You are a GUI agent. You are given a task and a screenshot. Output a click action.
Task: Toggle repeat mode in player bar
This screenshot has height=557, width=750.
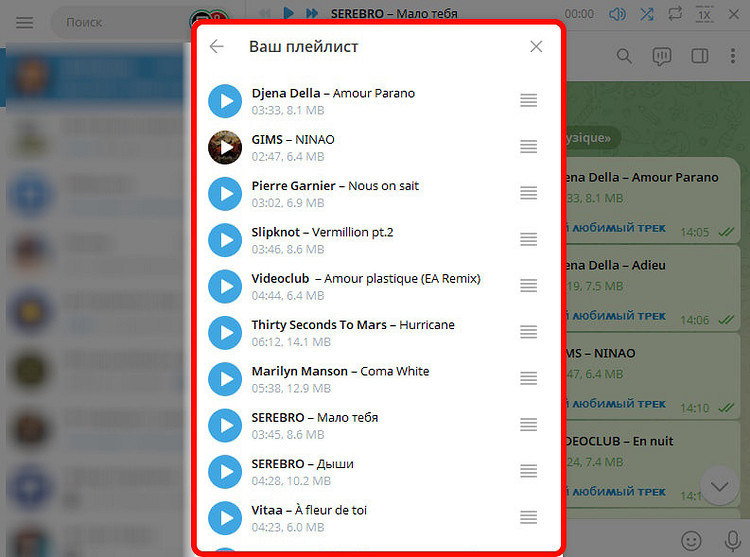click(676, 14)
